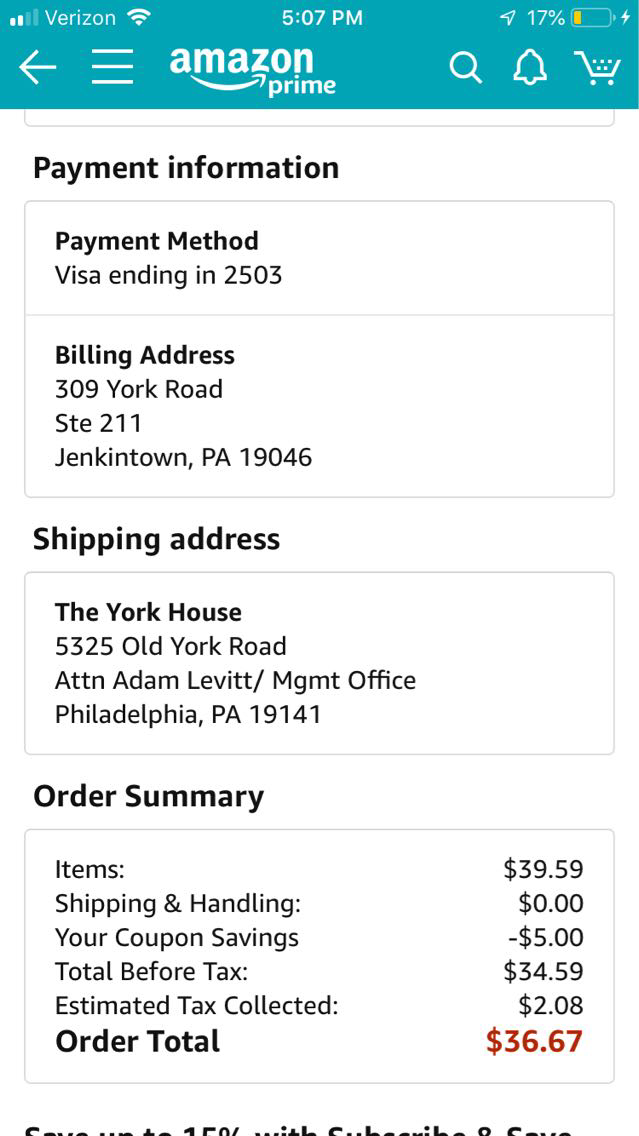Tap the Shipping address heading
This screenshot has width=639, height=1136.
pyautogui.click(x=156, y=539)
